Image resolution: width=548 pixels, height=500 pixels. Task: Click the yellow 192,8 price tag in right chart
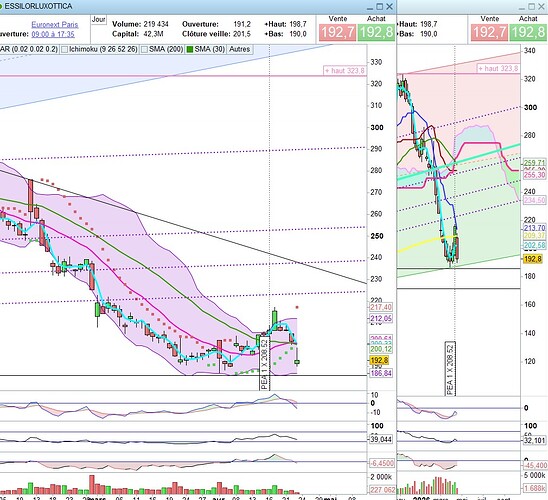click(533, 259)
